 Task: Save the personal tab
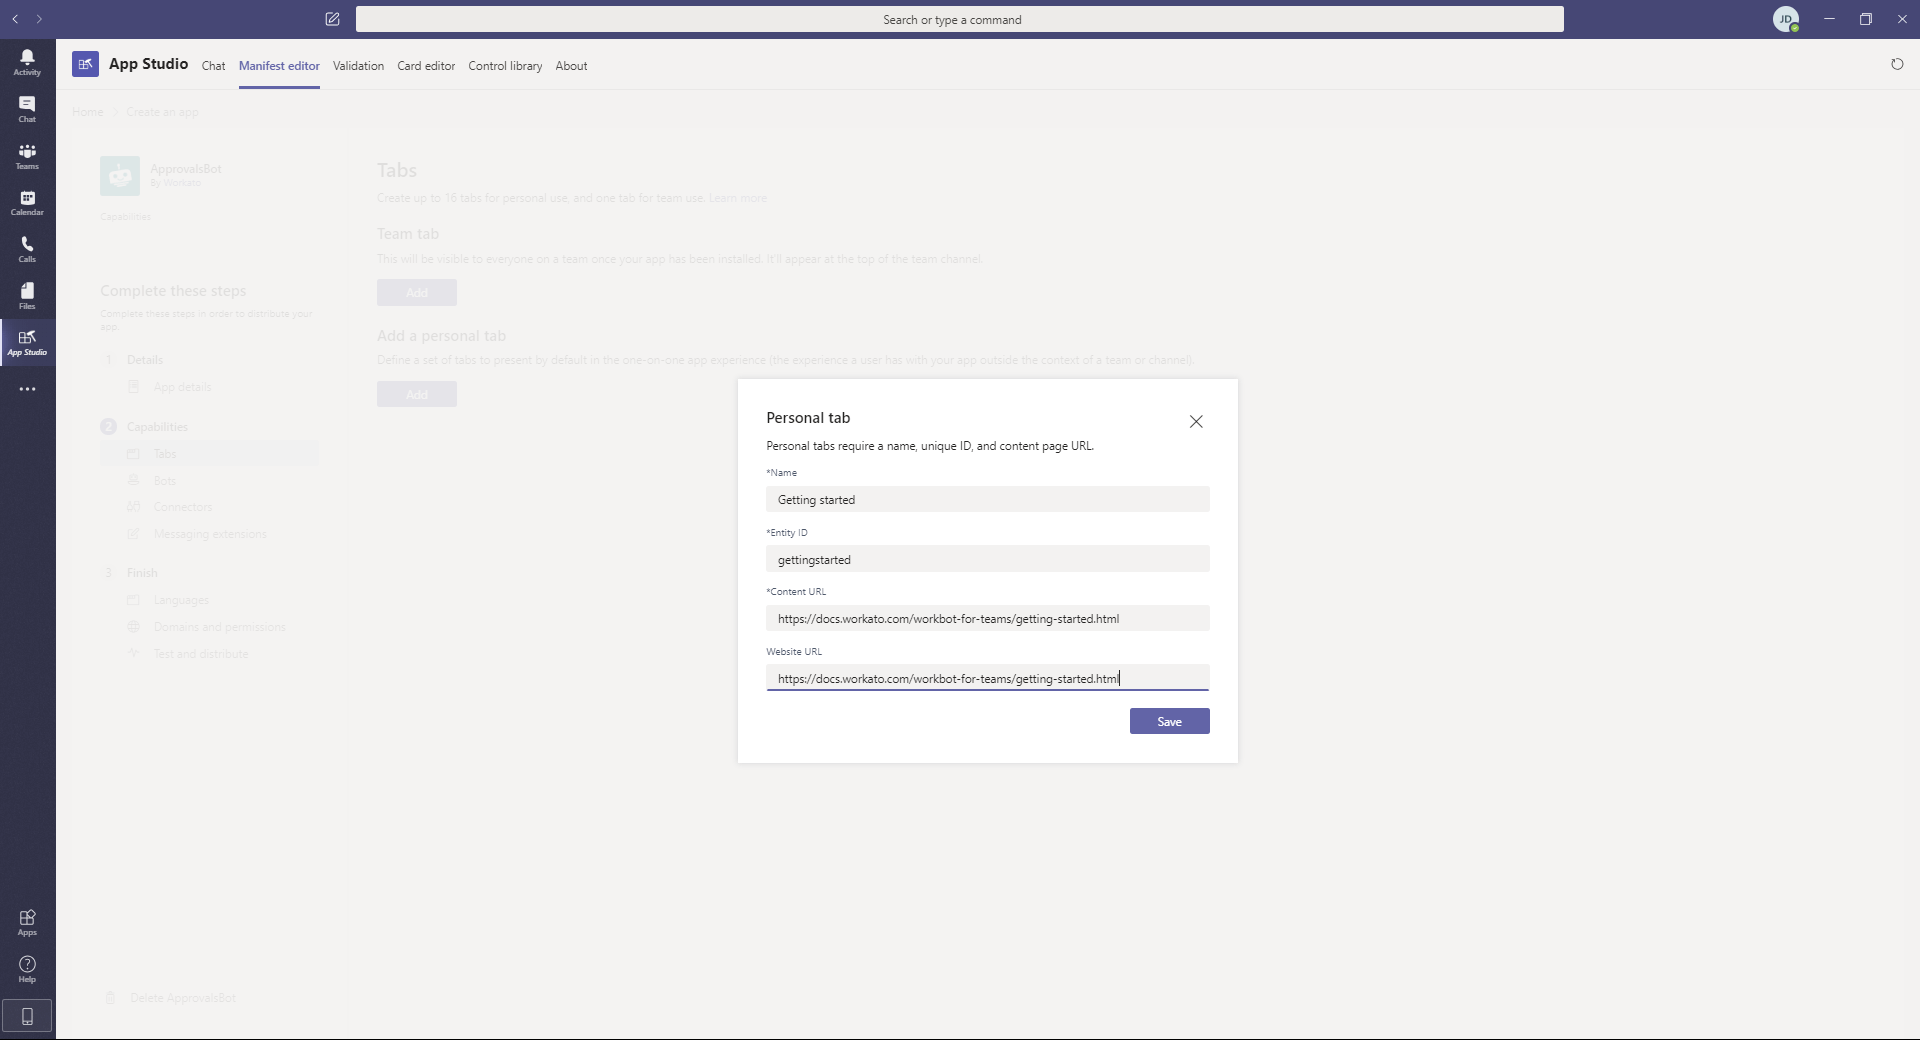pos(1169,721)
